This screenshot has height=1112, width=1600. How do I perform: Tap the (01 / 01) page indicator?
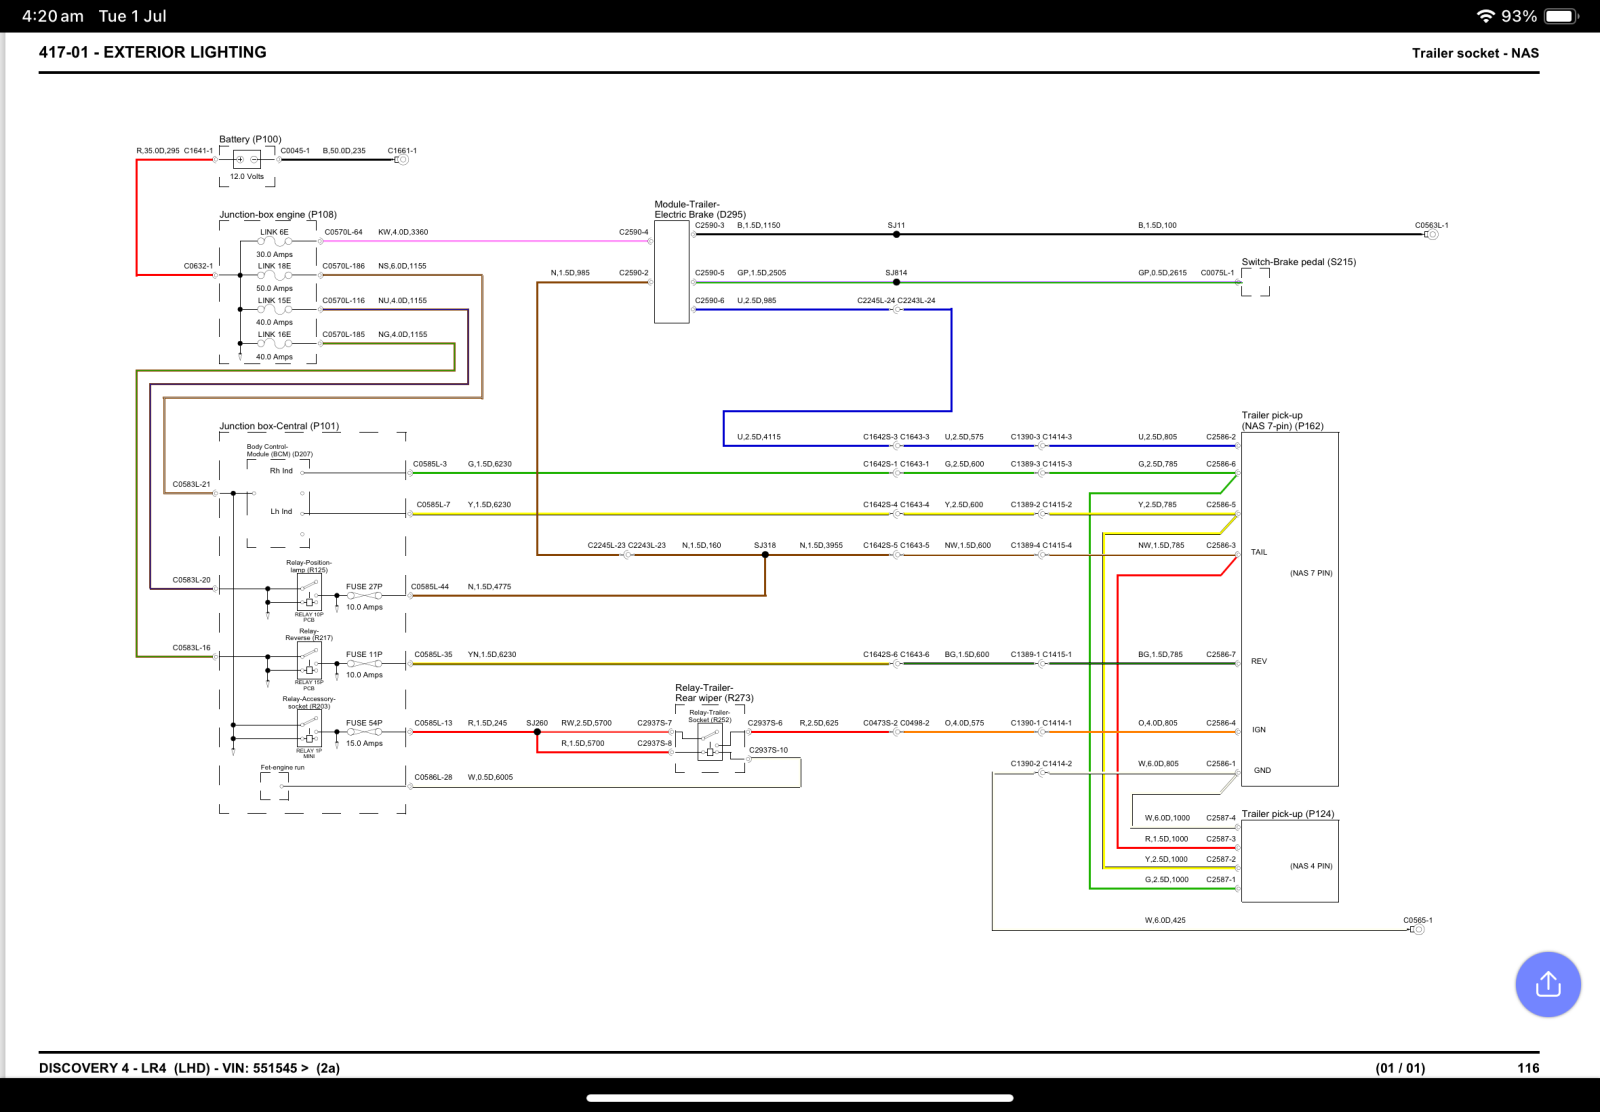pyautogui.click(x=1400, y=1068)
